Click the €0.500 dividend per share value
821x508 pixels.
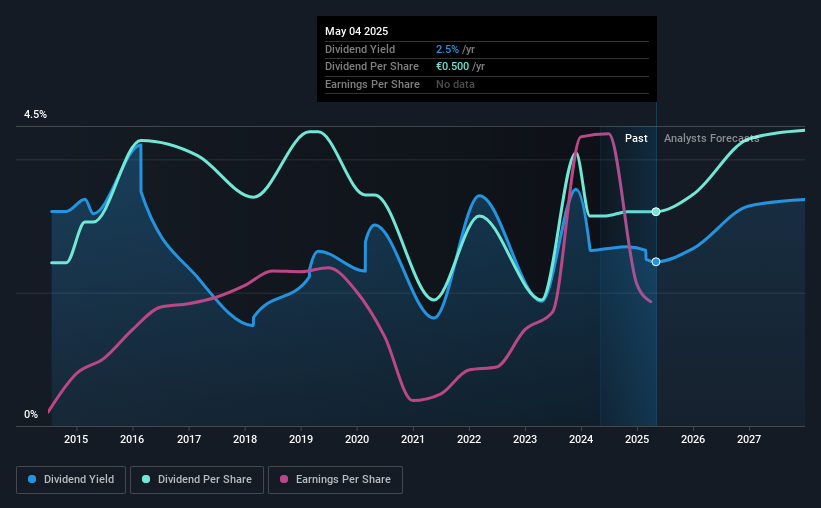452,67
